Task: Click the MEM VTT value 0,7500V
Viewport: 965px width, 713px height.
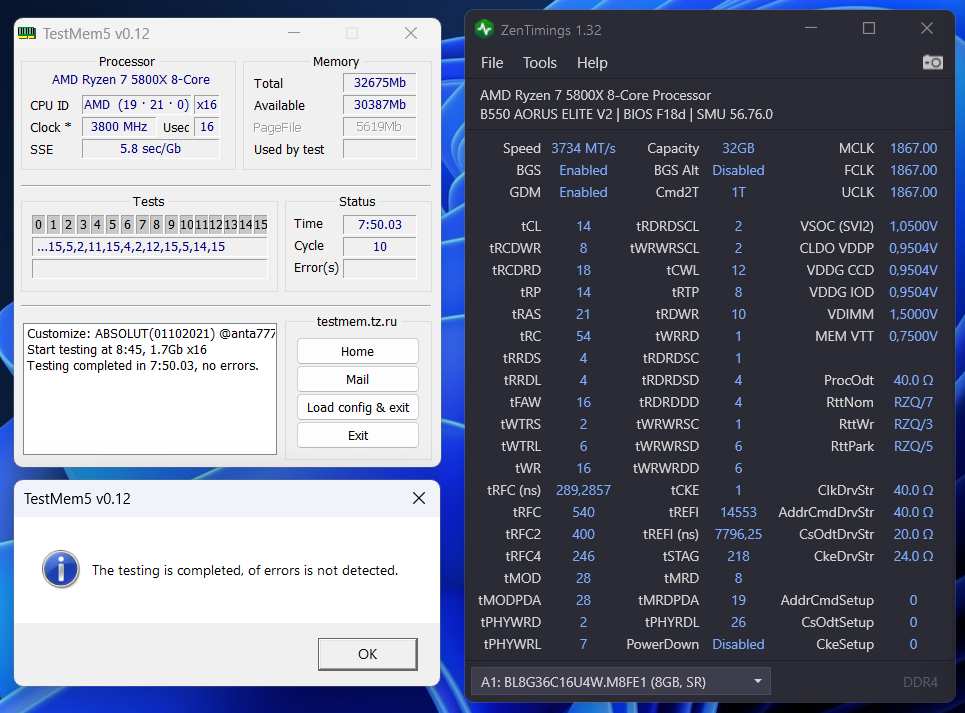Action: click(913, 337)
